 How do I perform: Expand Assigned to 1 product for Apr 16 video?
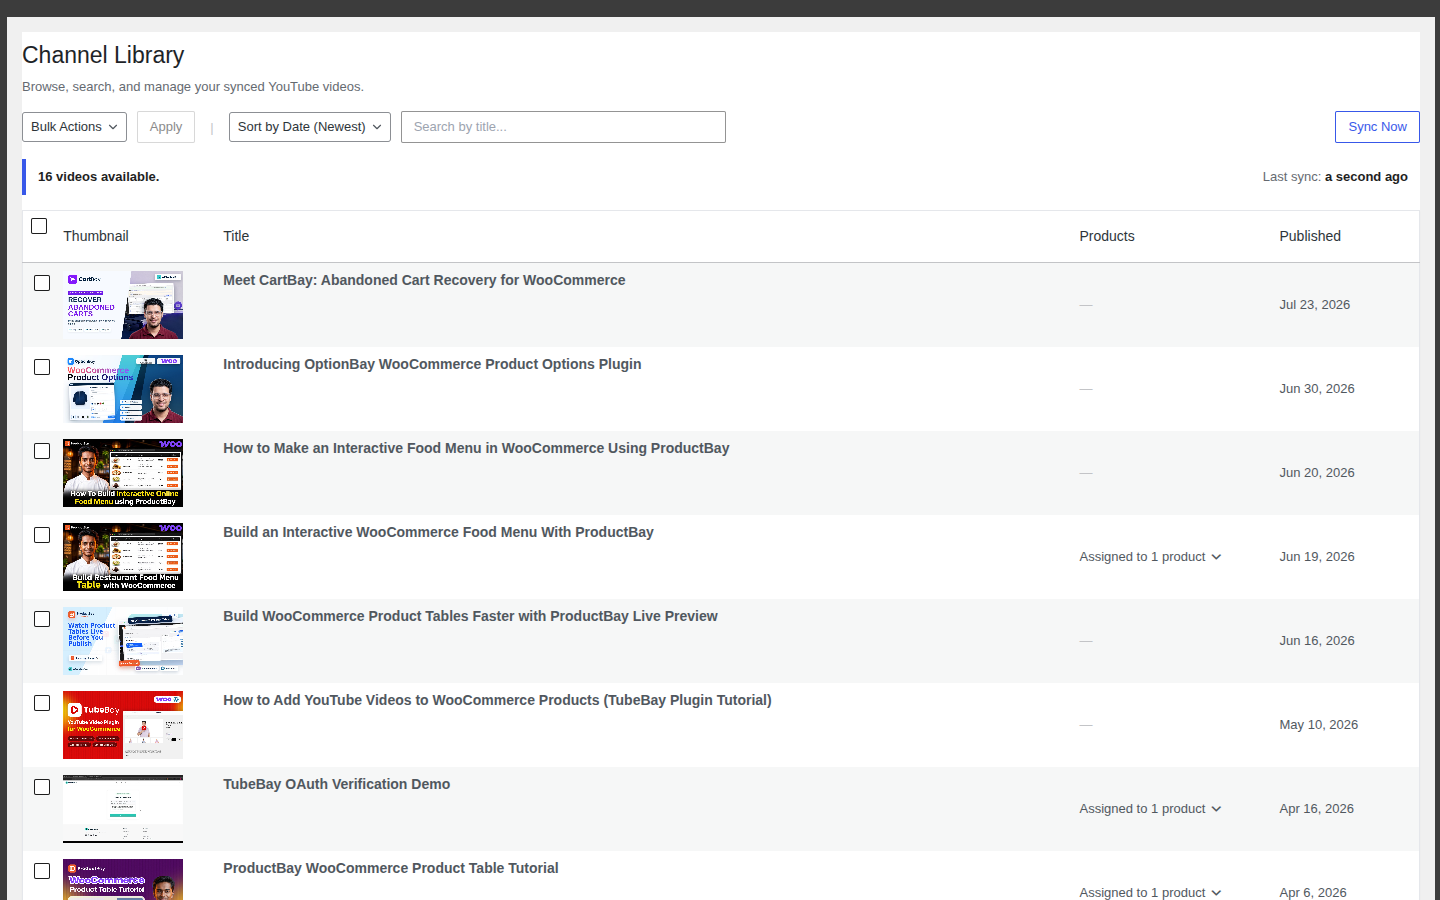tap(1150, 809)
